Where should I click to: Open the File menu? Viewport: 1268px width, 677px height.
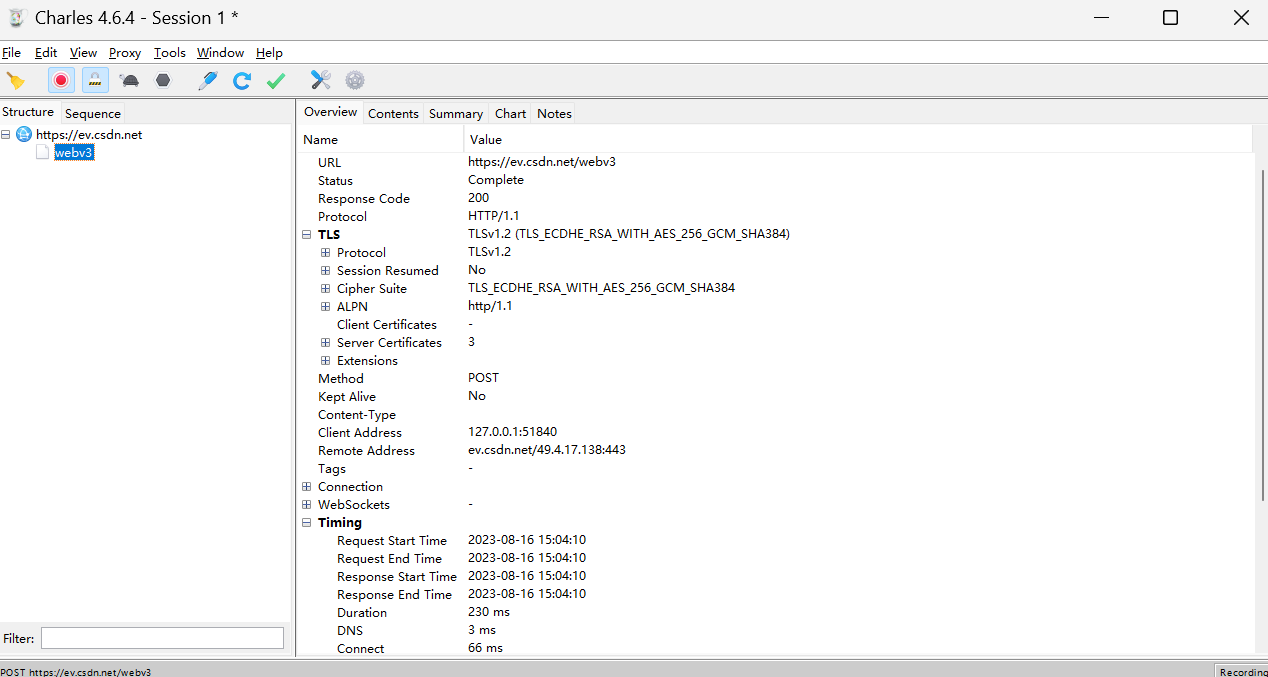tap(11, 53)
